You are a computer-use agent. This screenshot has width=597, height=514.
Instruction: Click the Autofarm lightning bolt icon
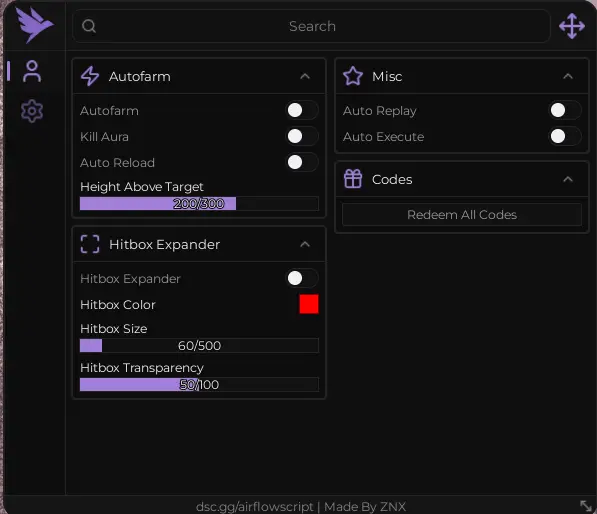pyautogui.click(x=90, y=76)
